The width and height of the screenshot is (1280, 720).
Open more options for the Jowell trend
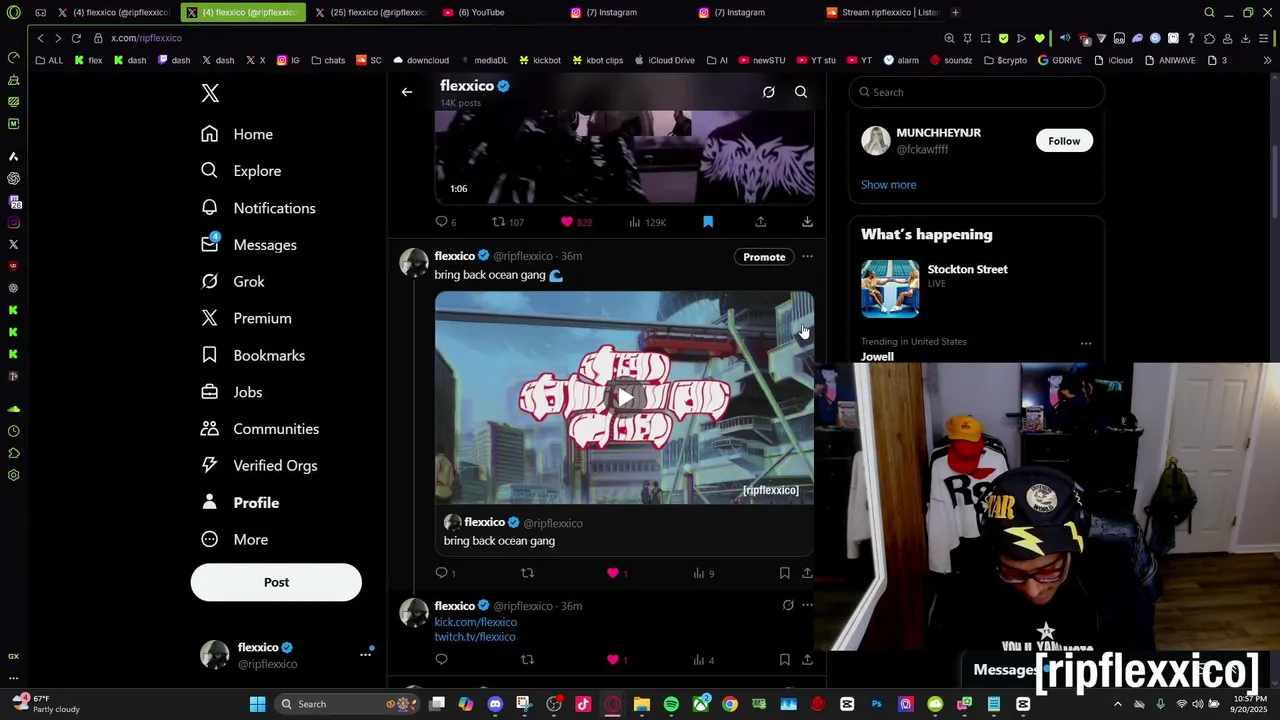(x=1086, y=343)
